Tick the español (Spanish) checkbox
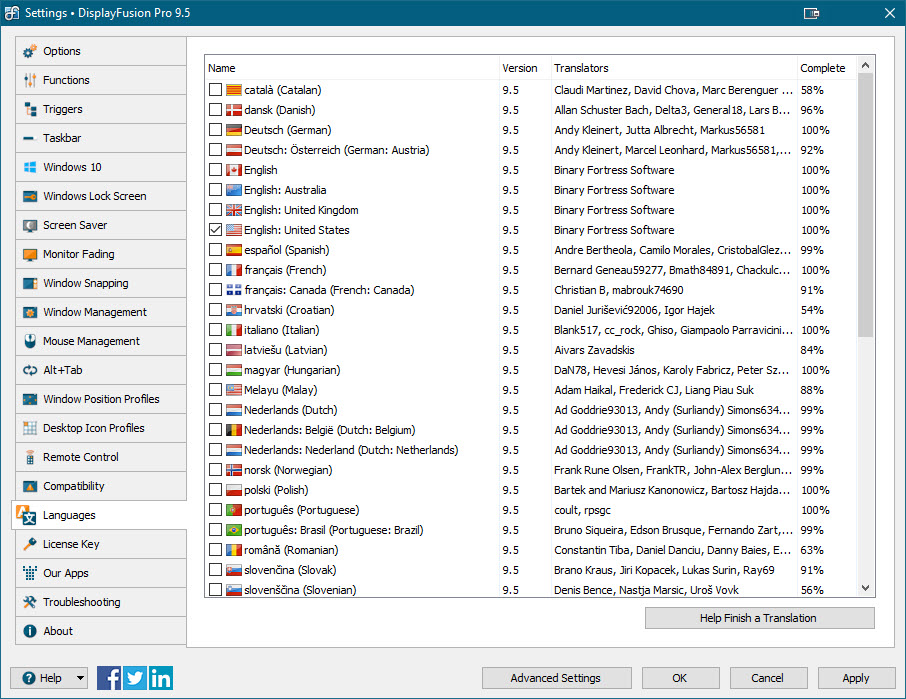Image resolution: width=906 pixels, height=699 pixels. click(x=216, y=250)
